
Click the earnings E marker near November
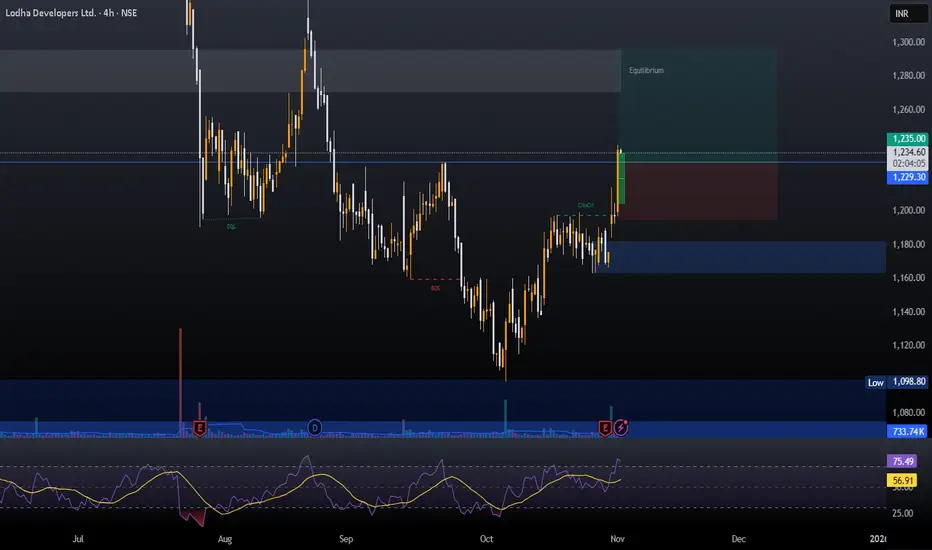click(604, 428)
